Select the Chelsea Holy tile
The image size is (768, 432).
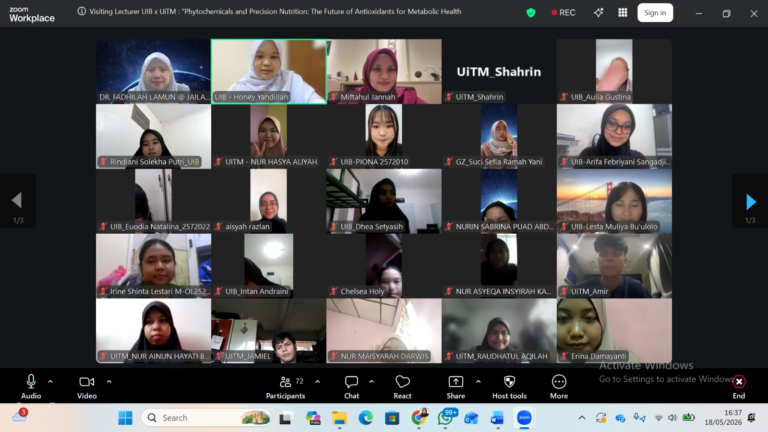click(384, 265)
